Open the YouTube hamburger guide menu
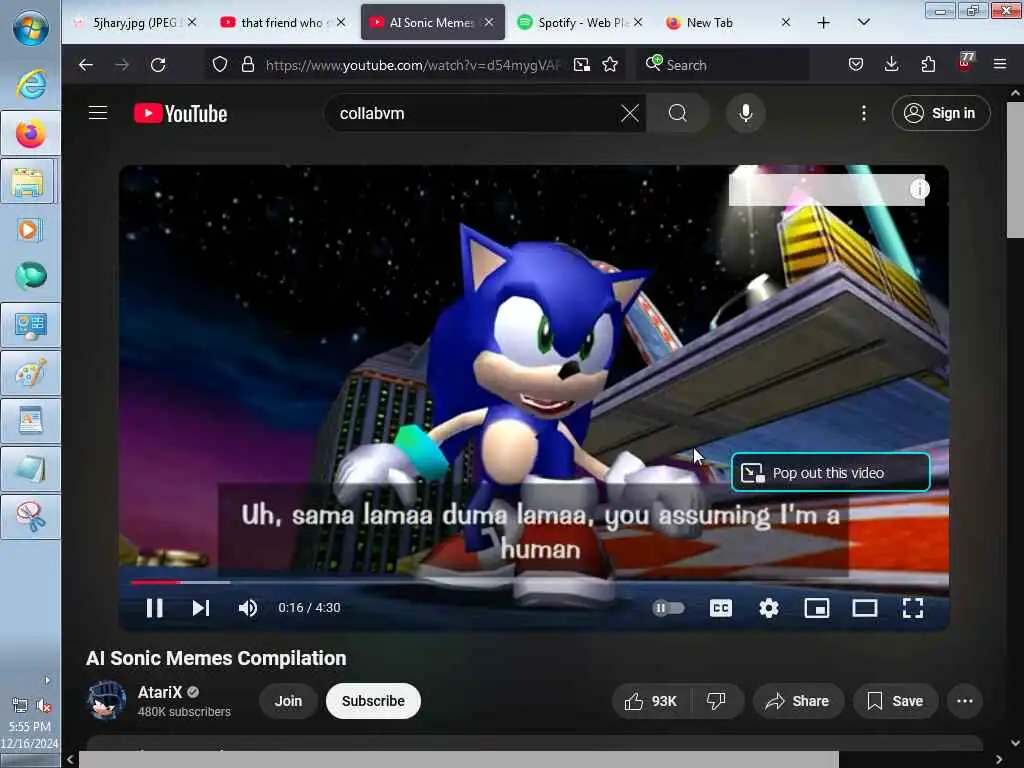 (98, 113)
